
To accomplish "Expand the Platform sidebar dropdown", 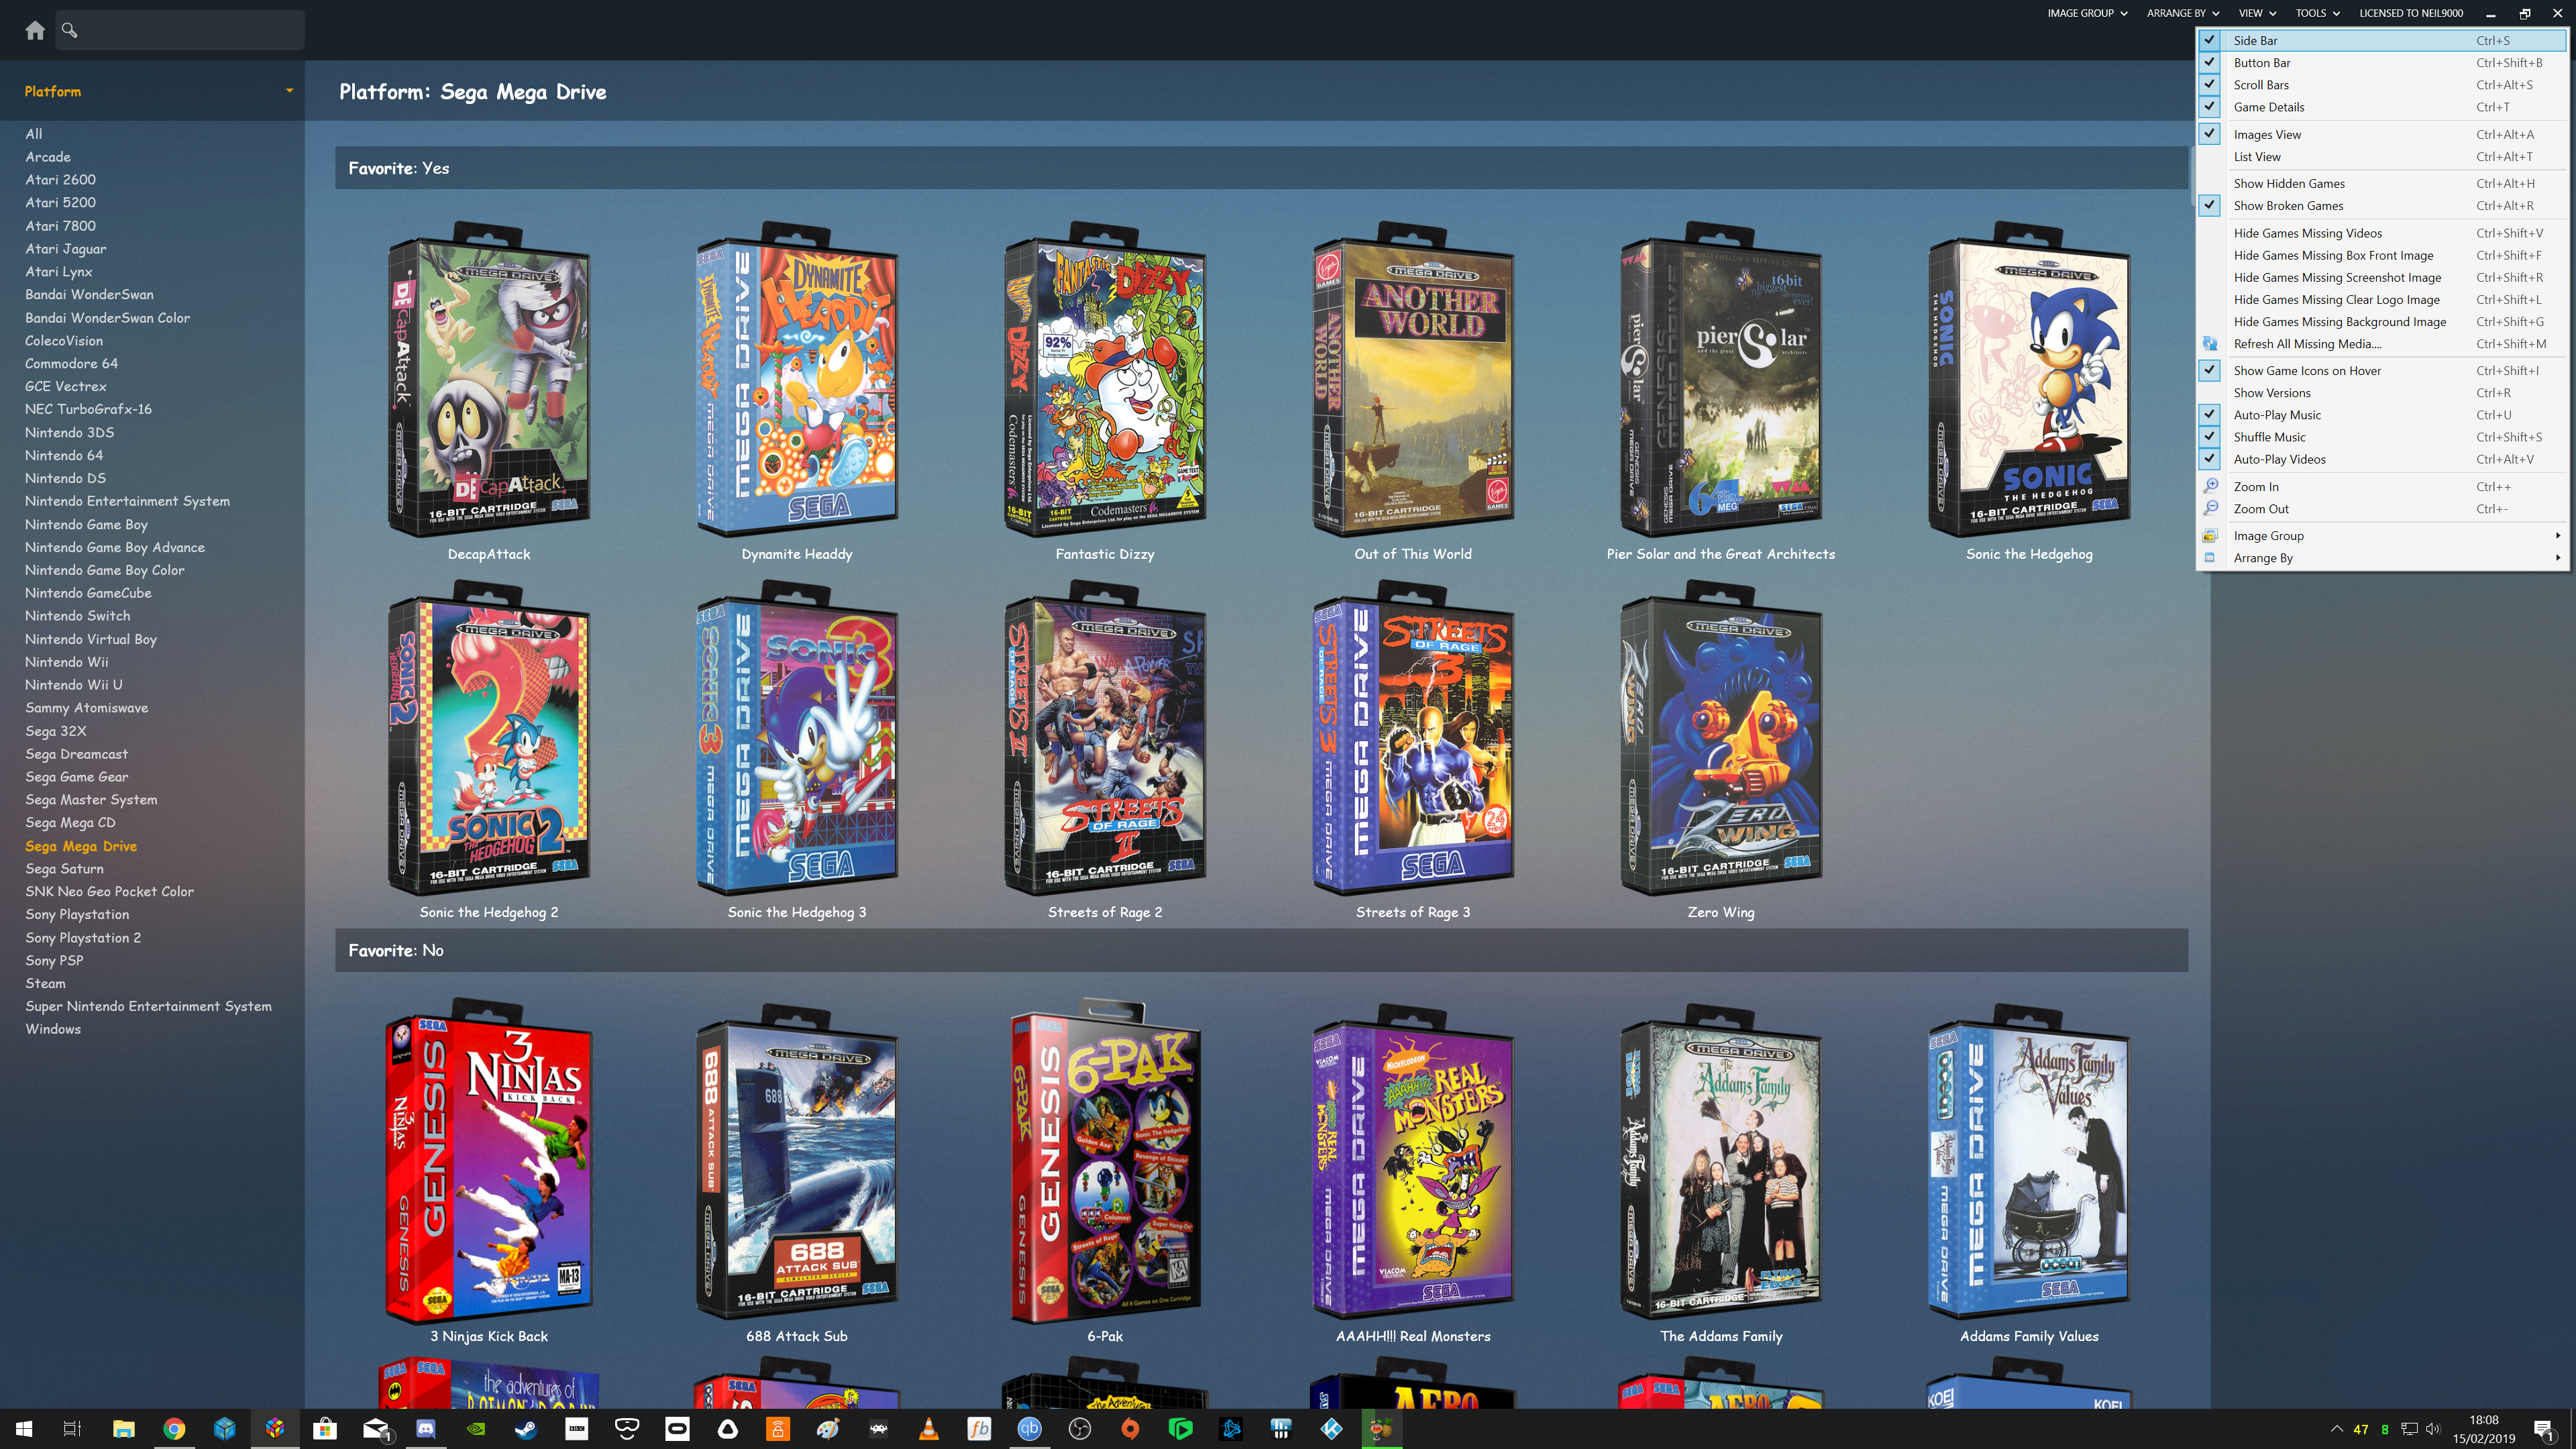I will [289, 91].
